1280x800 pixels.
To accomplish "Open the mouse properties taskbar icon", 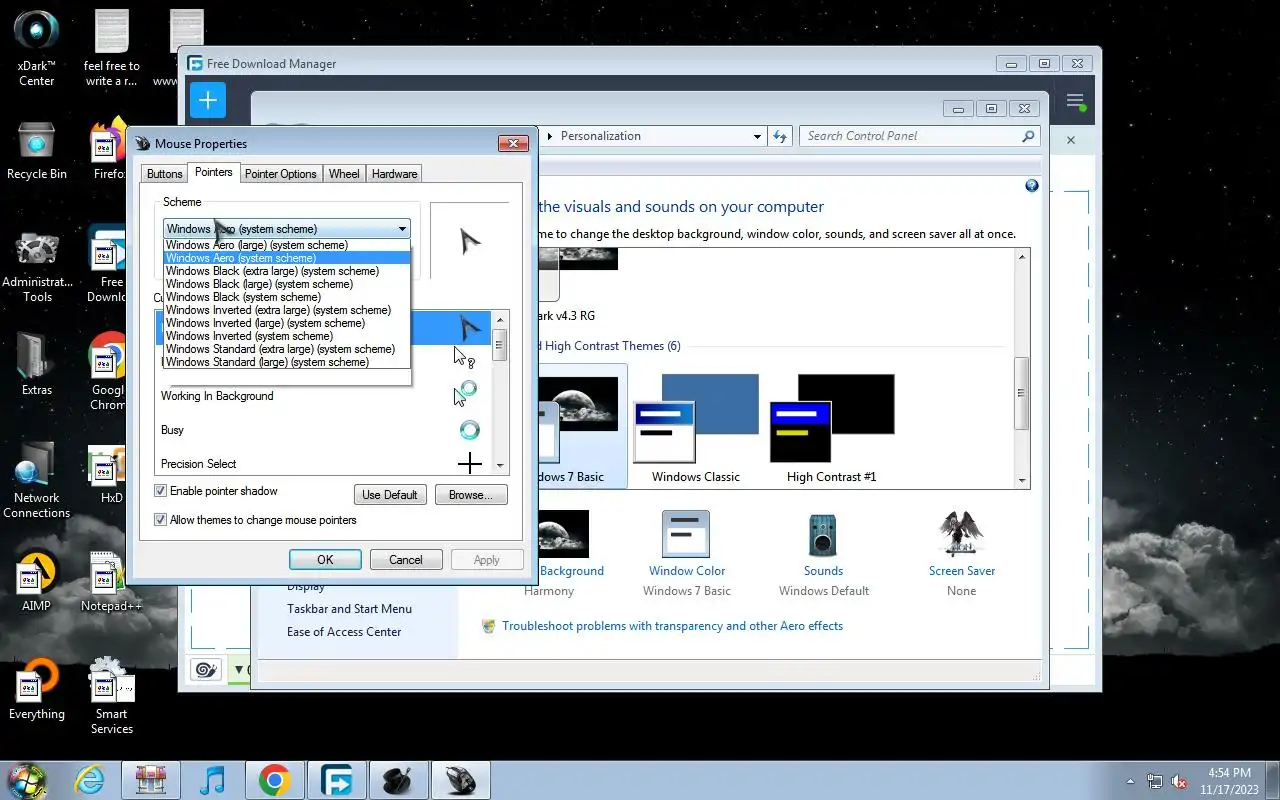I will pos(460,779).
